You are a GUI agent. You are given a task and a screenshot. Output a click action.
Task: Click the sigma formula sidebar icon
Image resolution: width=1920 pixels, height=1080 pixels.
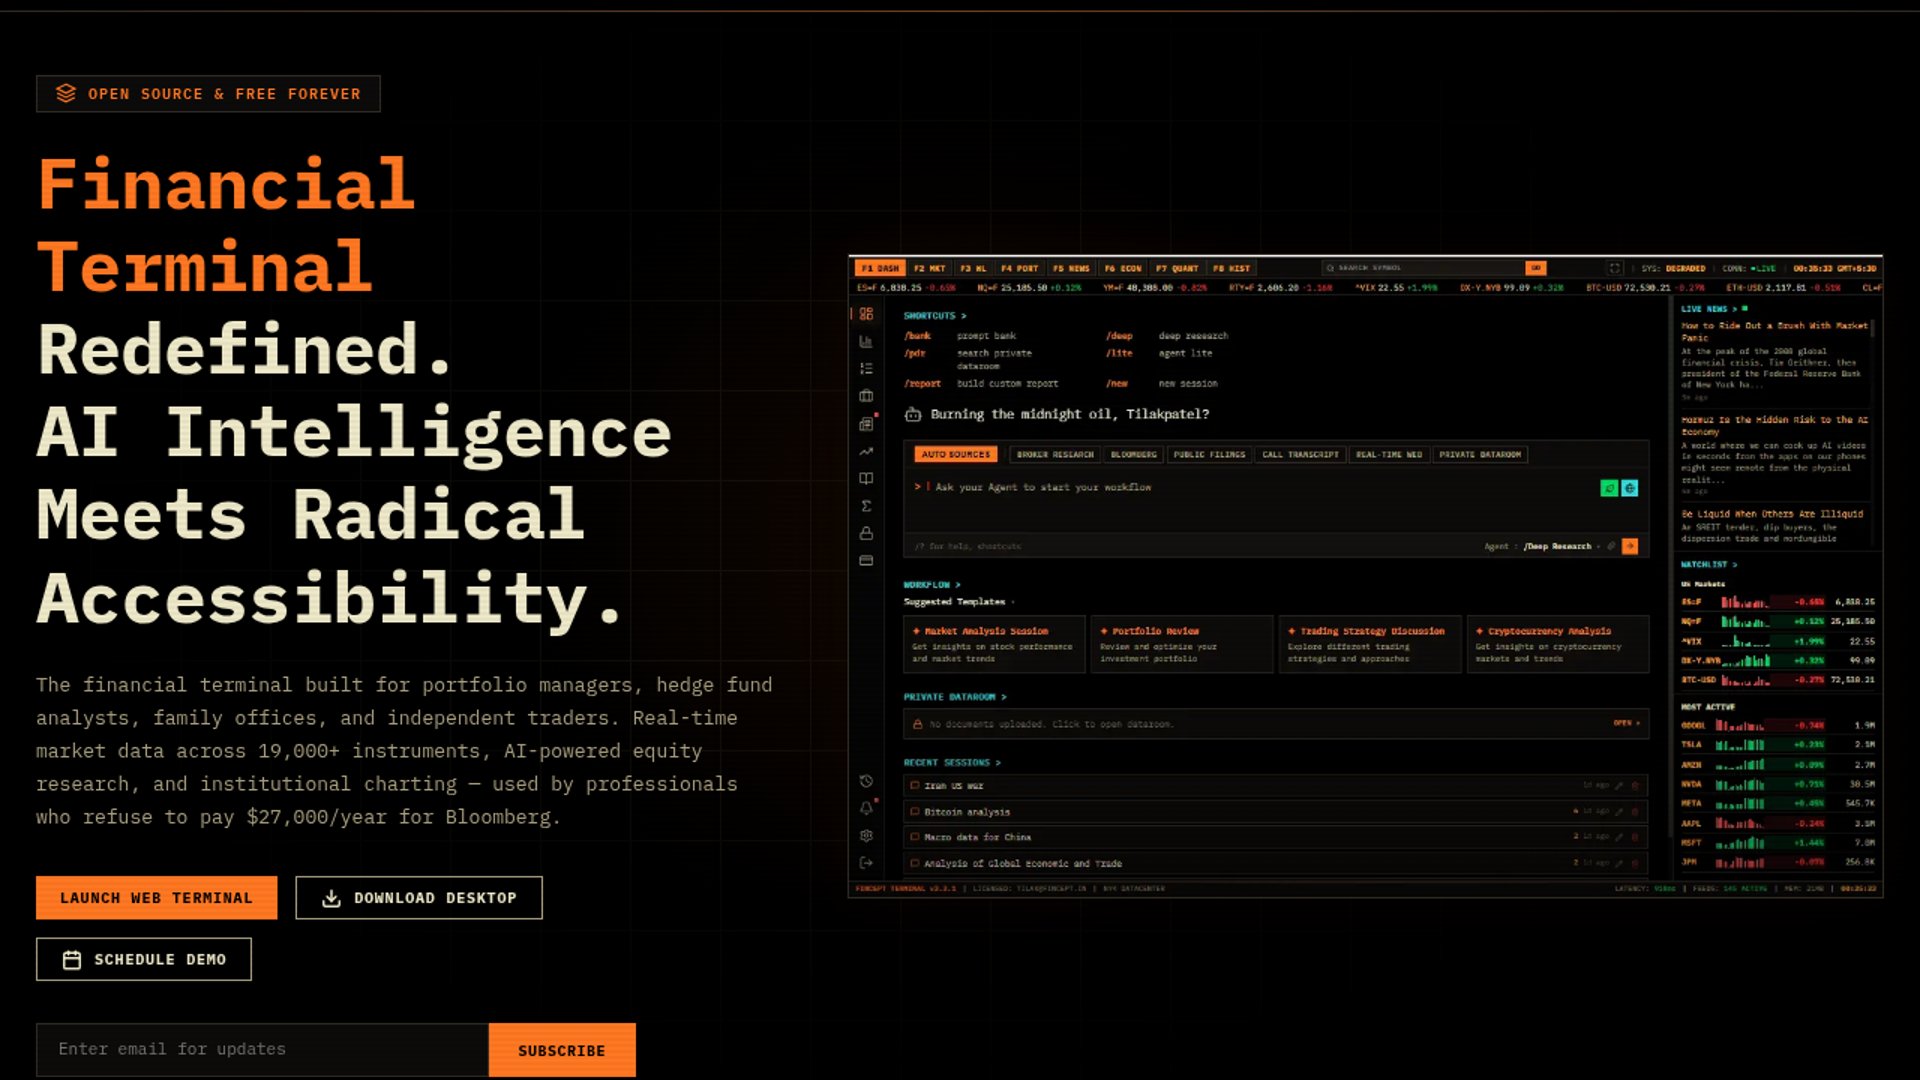[x=866, y=506]
